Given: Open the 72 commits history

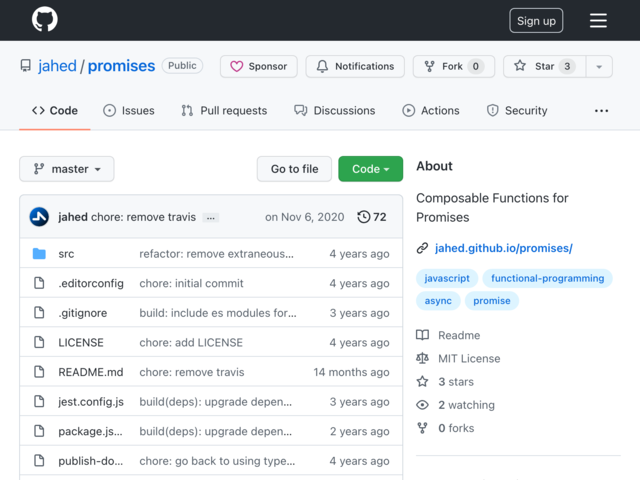Looking at the screenshot, I should coord(371,217).
